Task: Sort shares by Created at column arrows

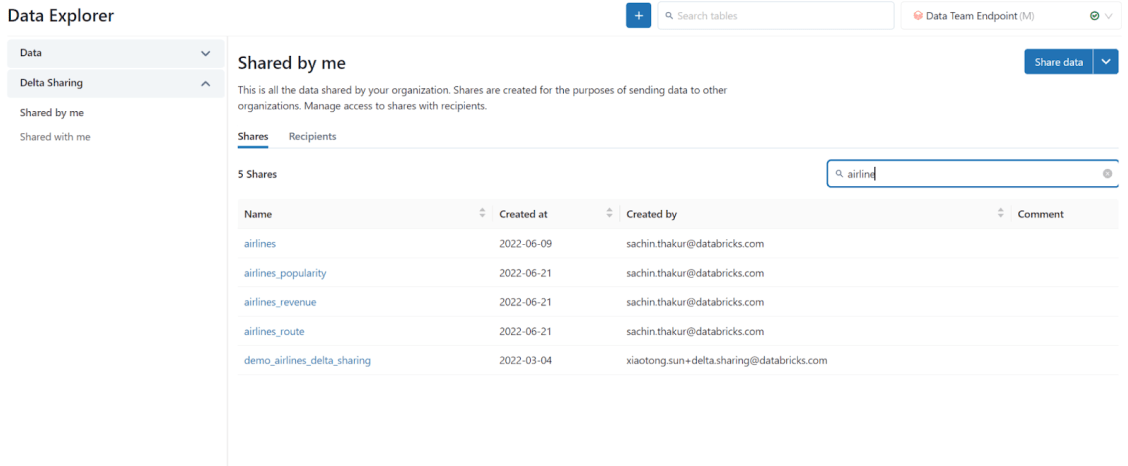Action: click(609, 214)
